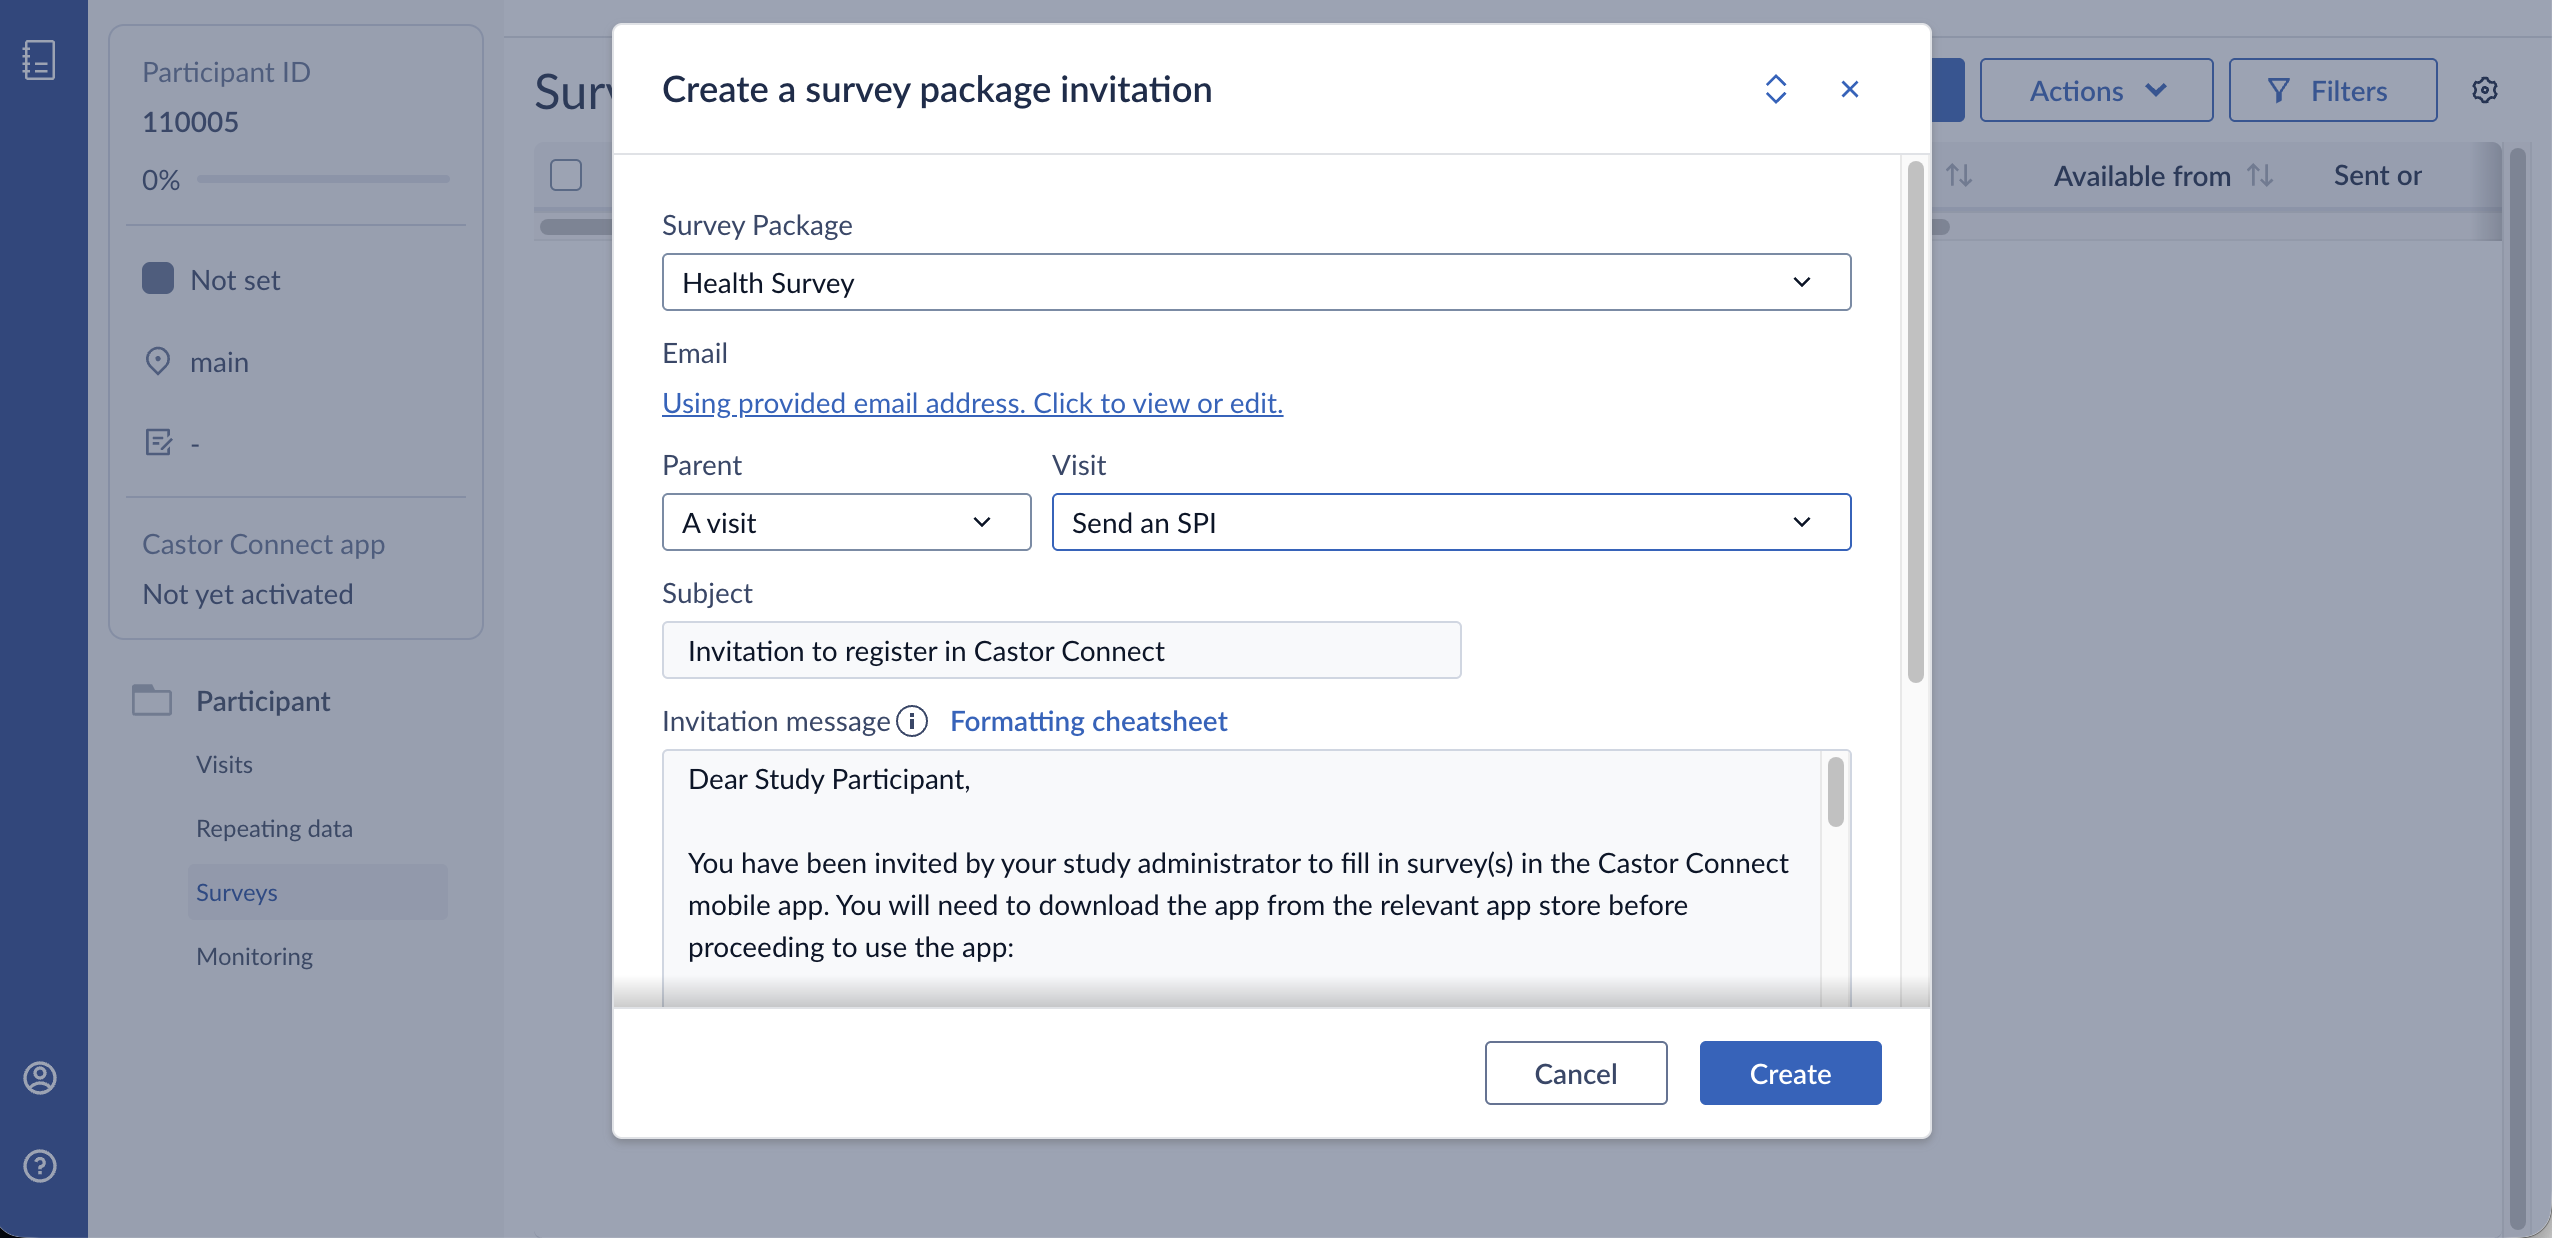Select Visits in the Participant menu
Screen dimensions: 2552x1238
point(224,764)
